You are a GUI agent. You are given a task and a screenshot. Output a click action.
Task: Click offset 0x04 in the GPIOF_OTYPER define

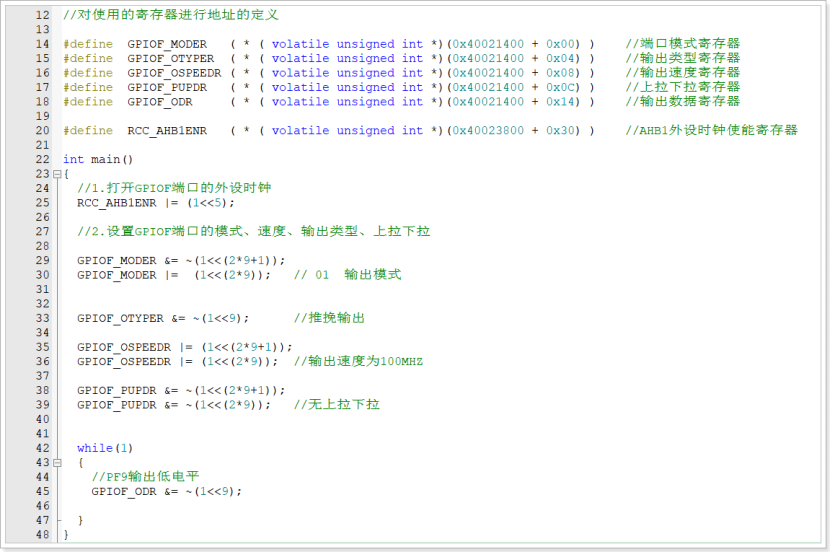coord(560,58)
